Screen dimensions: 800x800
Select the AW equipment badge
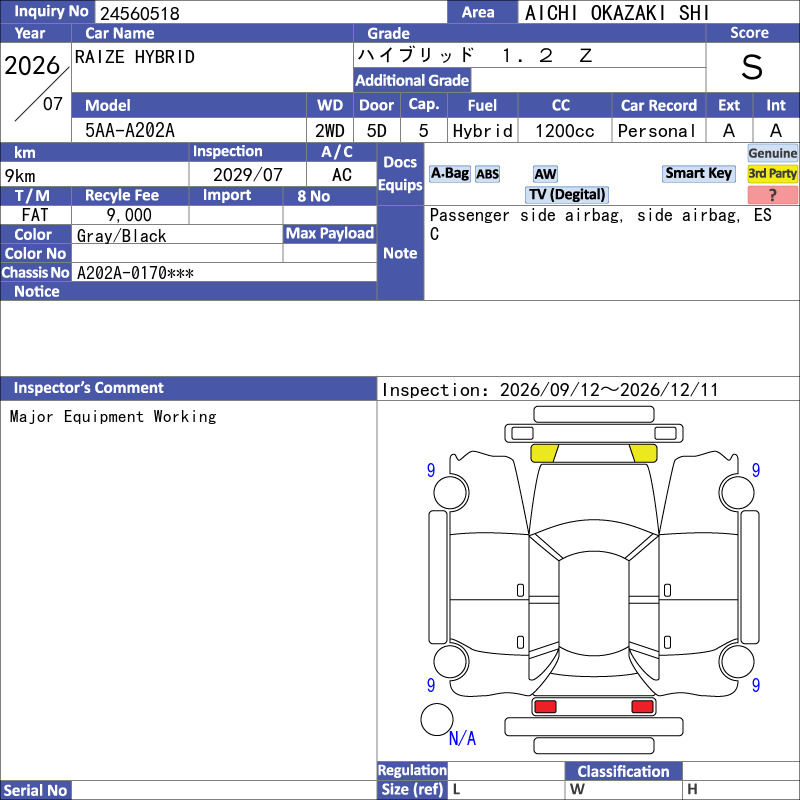coord(545,174)
